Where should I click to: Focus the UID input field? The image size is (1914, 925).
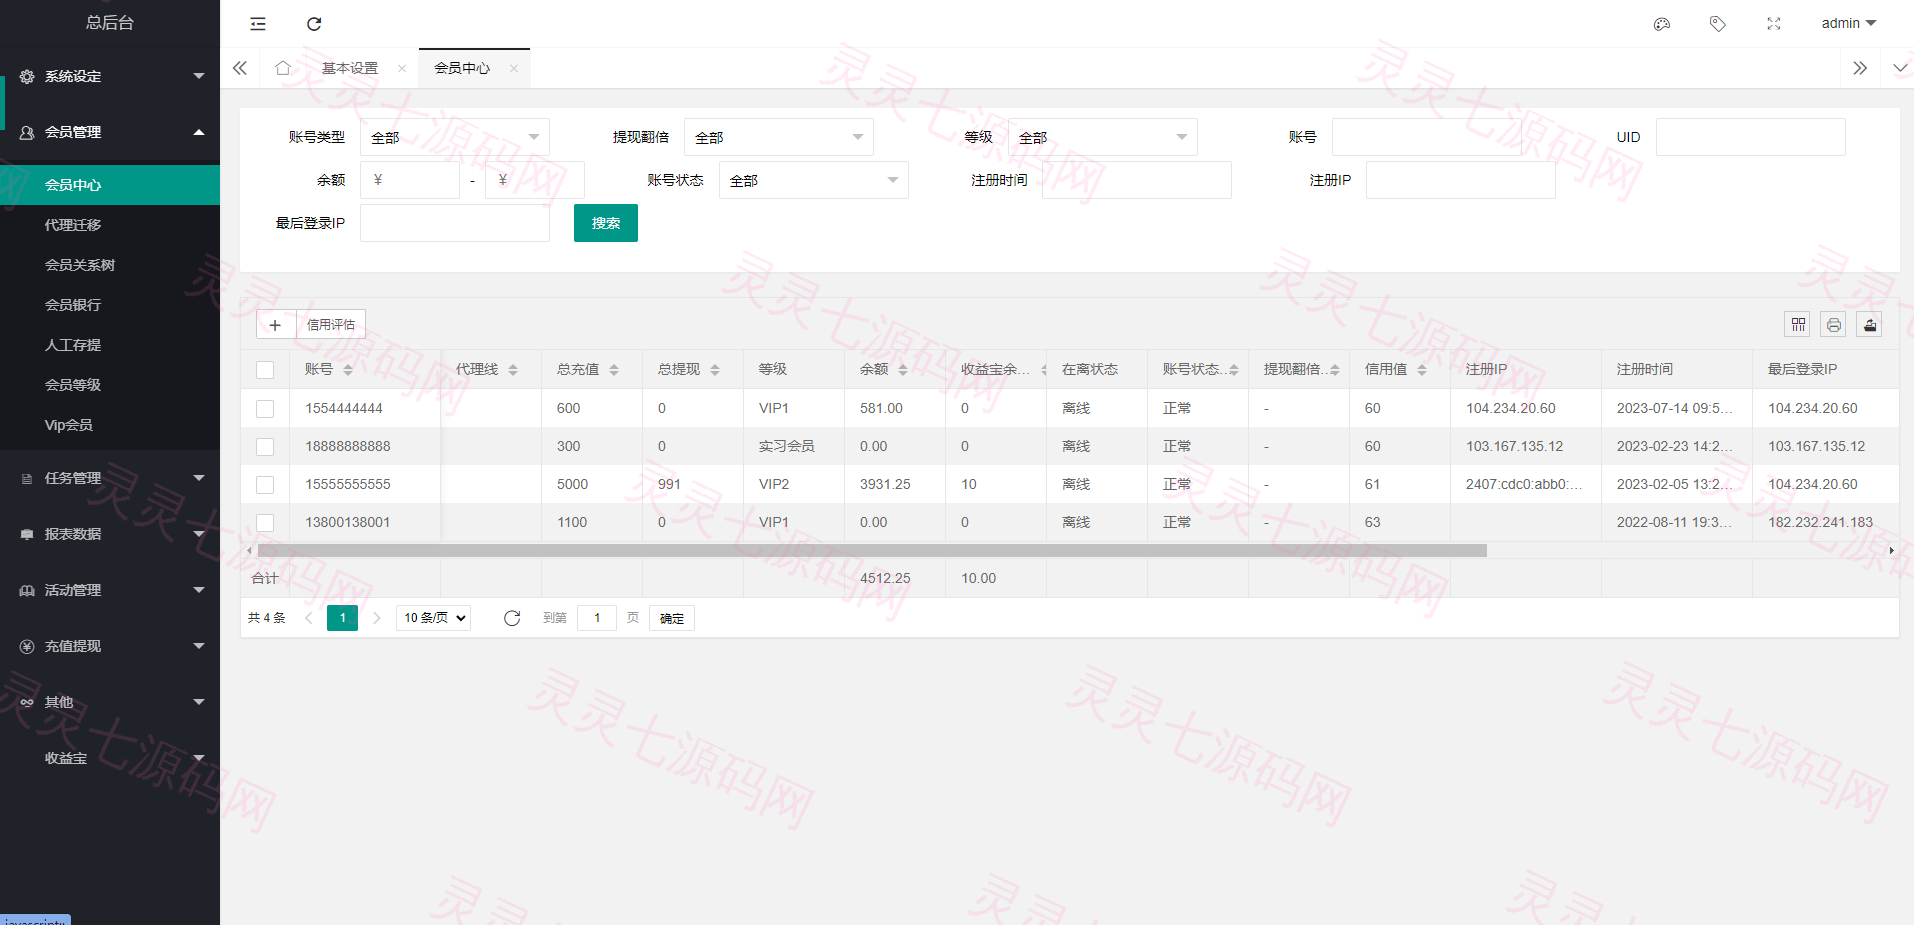[x=1751, y=137]
